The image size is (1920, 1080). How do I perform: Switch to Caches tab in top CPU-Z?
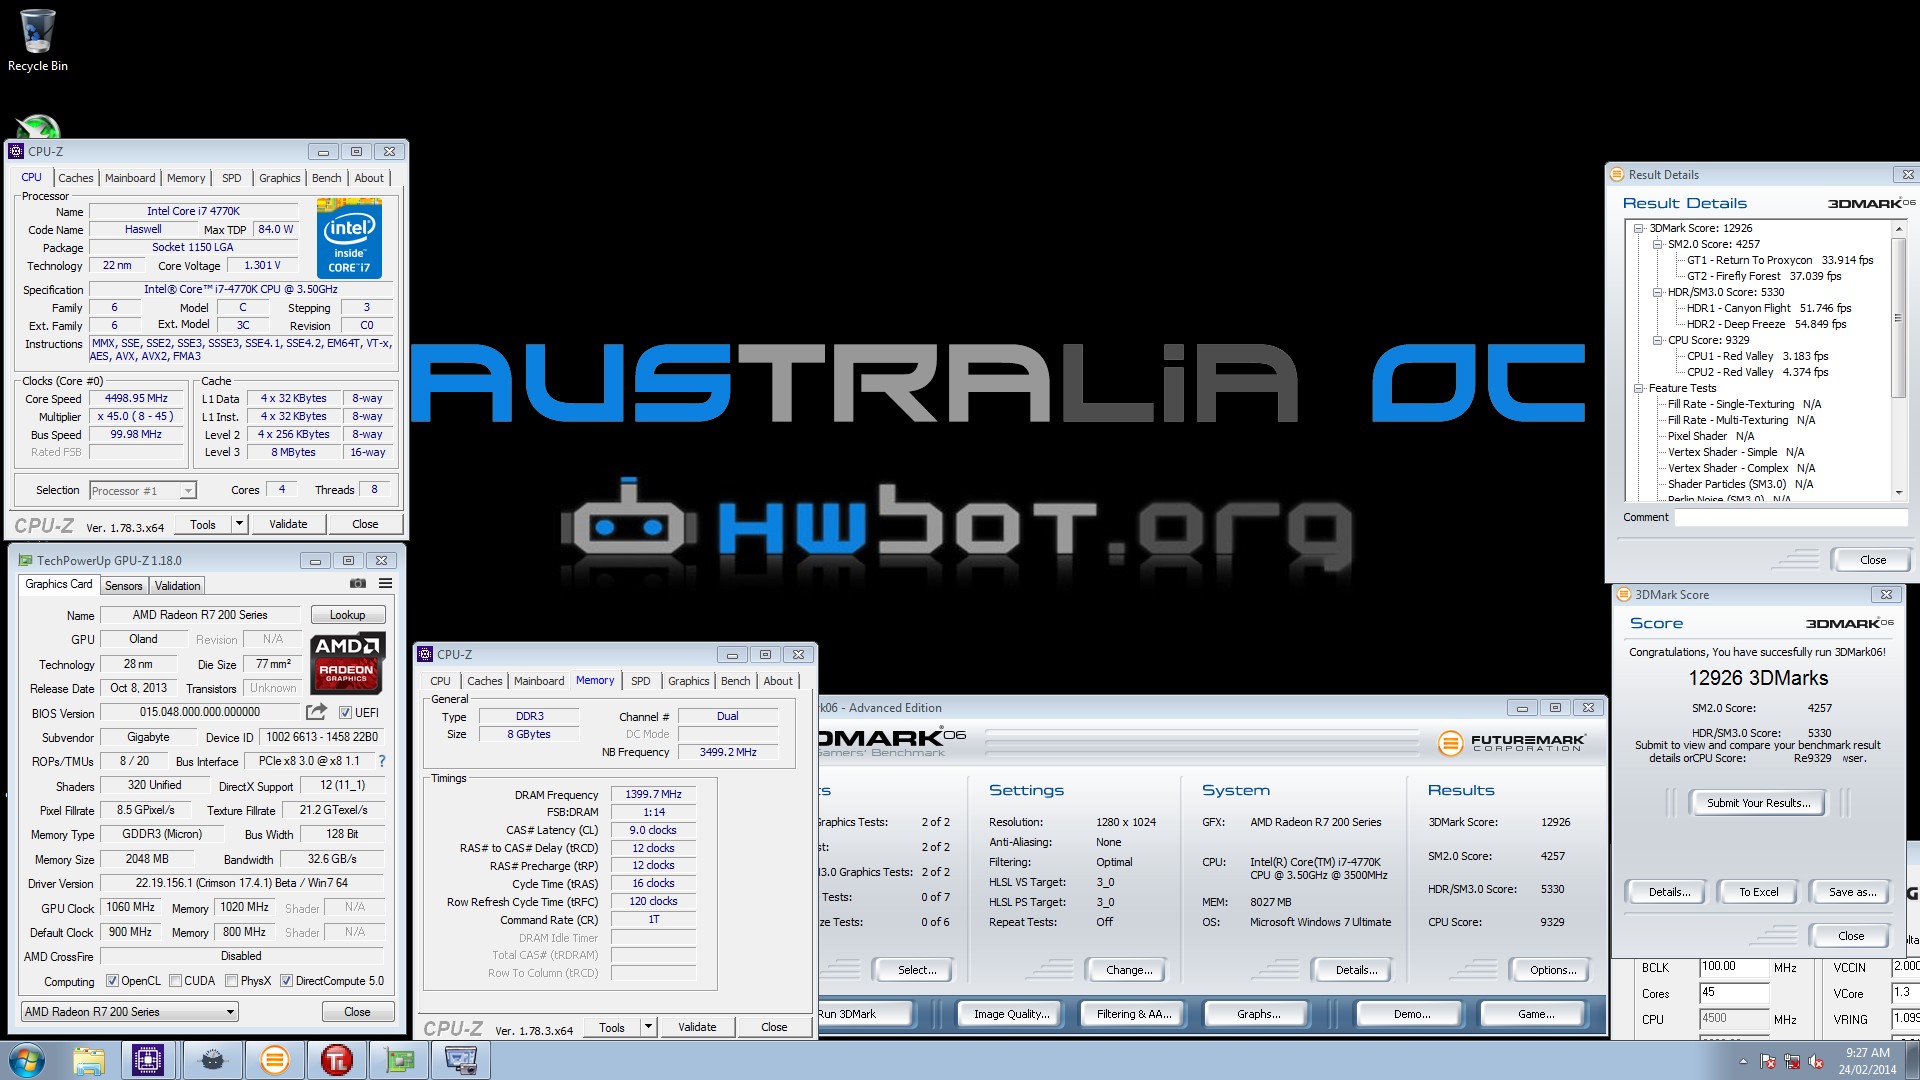(x=76, y=178)
